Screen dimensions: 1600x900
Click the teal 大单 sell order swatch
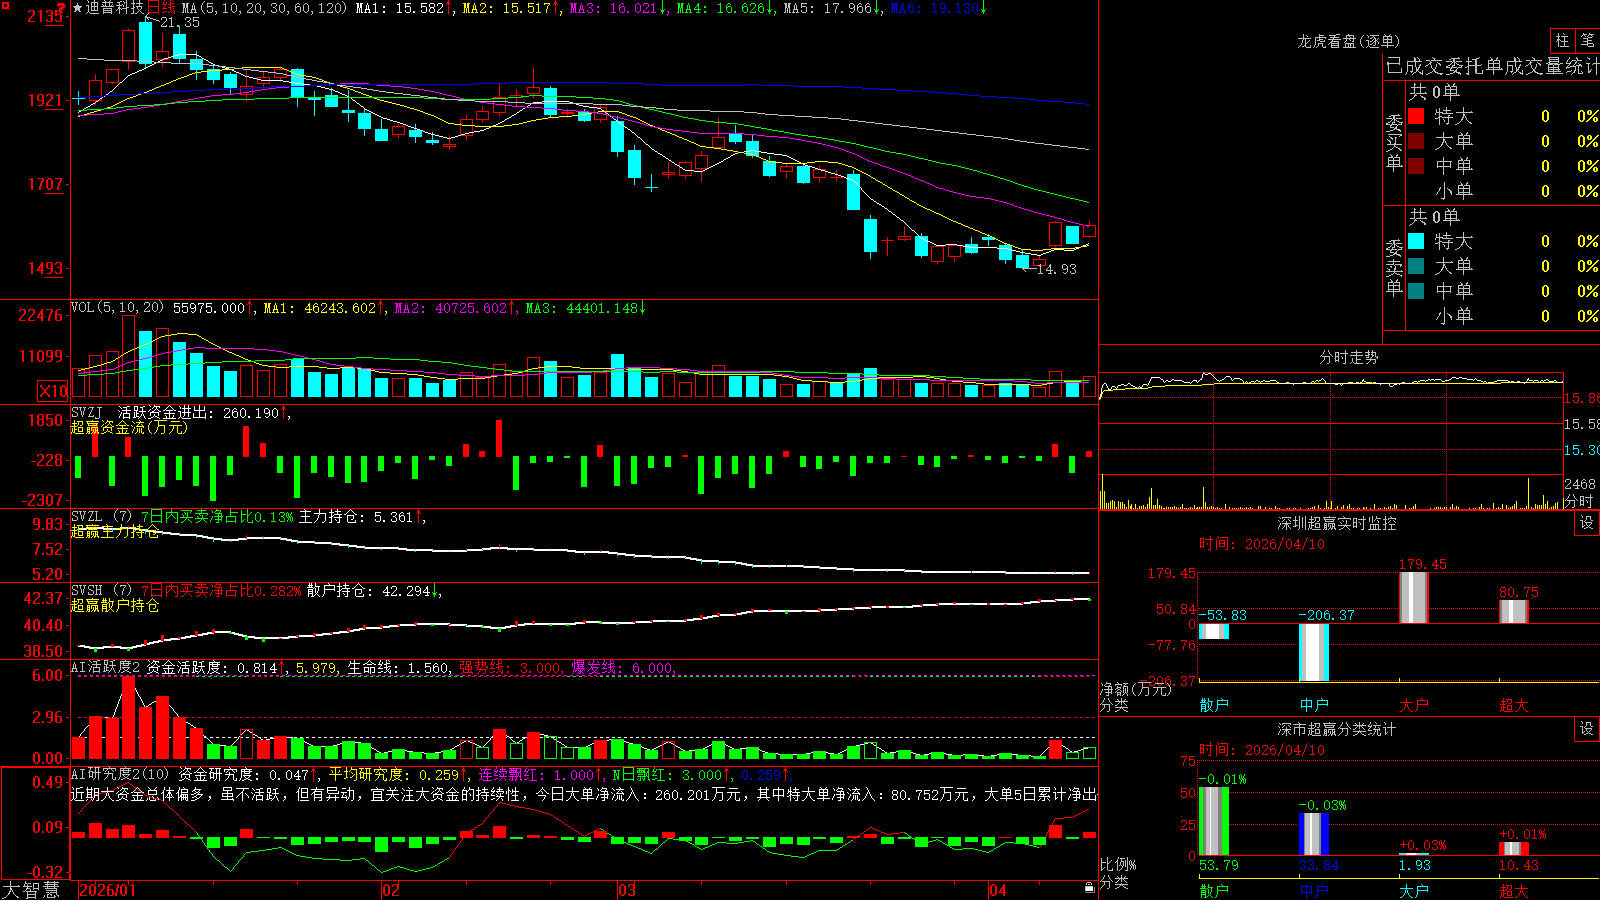[1416, 266]
